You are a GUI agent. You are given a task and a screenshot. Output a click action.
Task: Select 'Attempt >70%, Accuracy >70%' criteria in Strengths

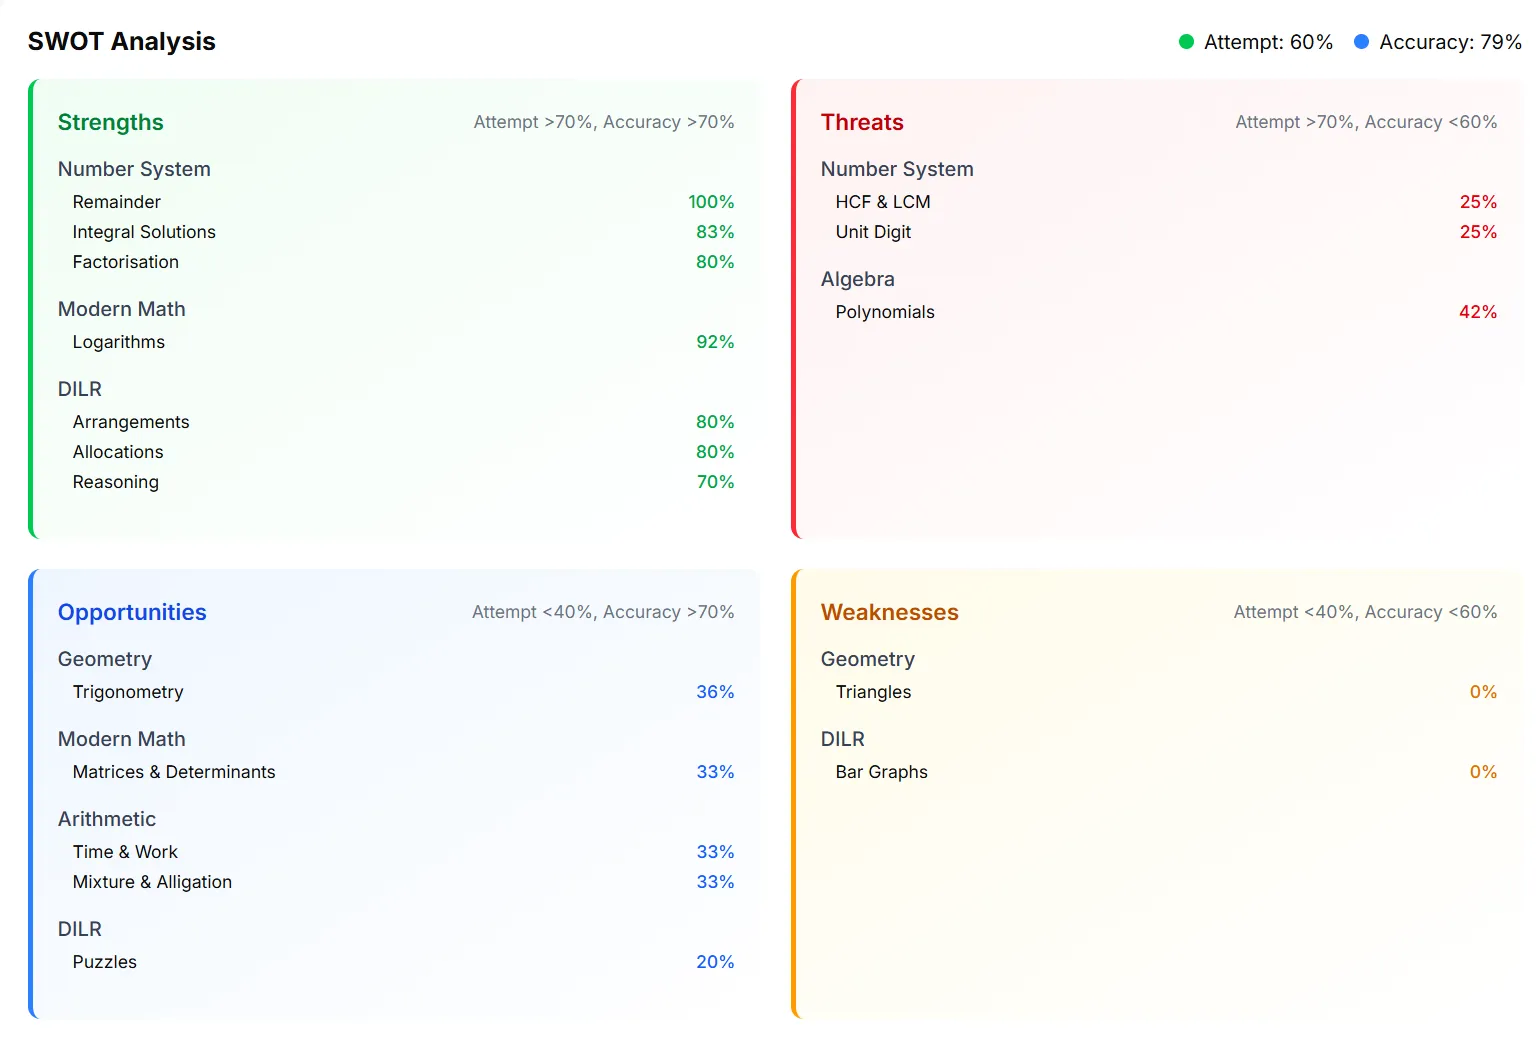[x=604, y=122]
